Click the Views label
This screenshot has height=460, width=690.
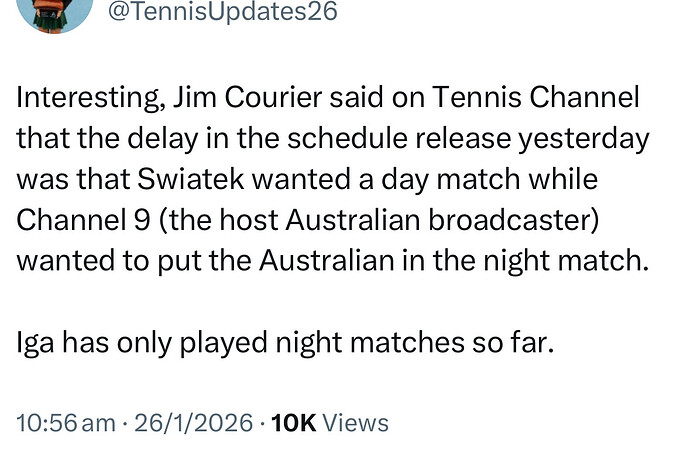[355, 423]
